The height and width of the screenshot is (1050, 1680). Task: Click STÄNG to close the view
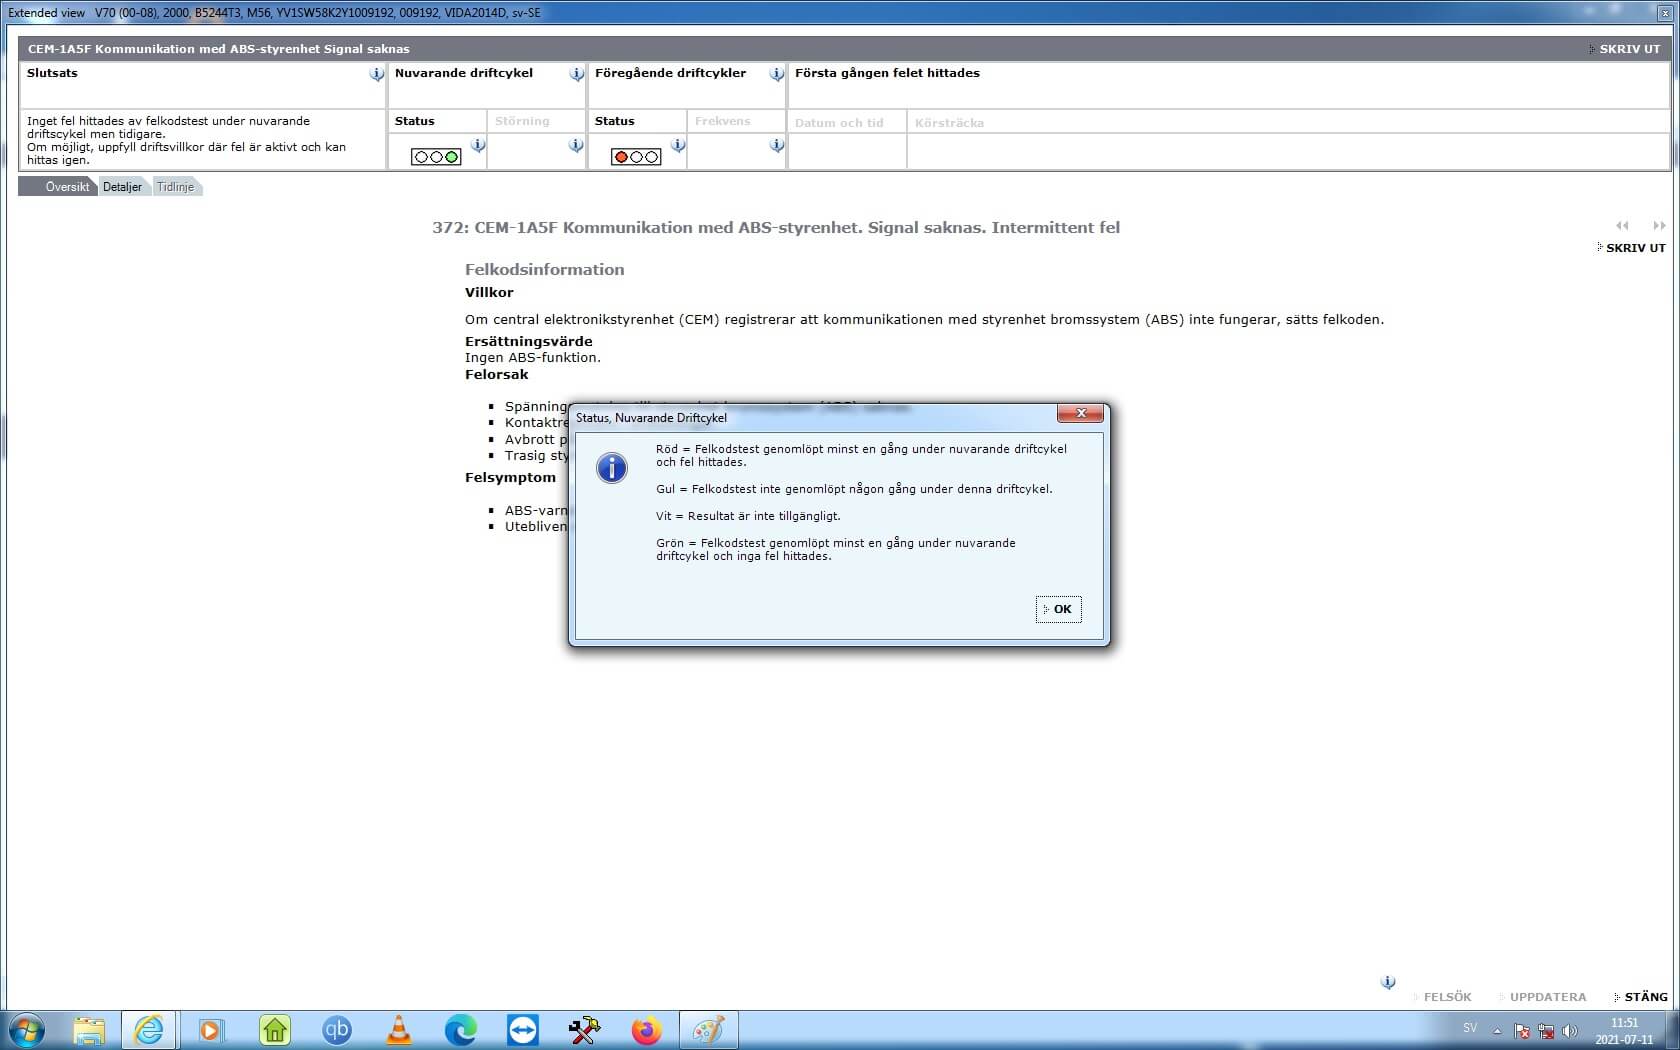[x=1645, y=997]
